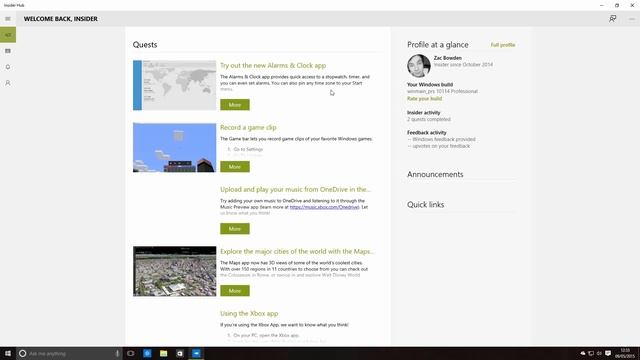Click the Zac Bowden profile name
The height and width of the screenshot is (360, 640).
coord(448,58)
